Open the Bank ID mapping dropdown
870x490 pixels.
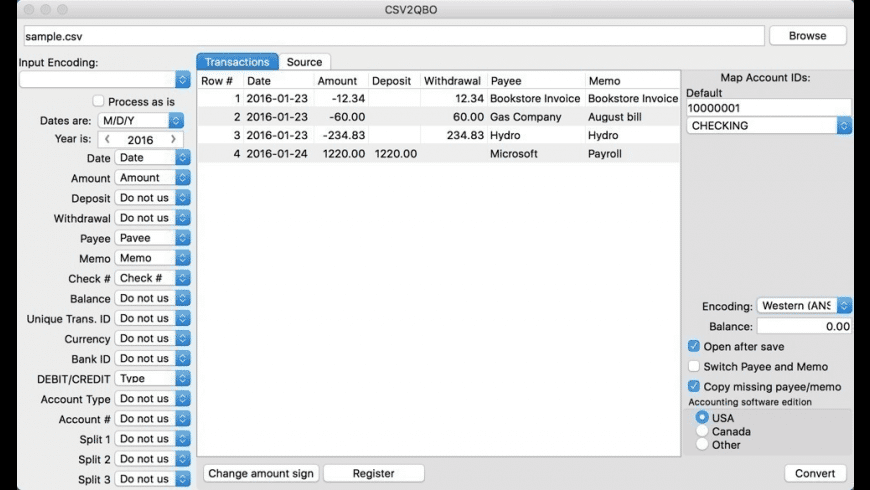tap(153, 358)
